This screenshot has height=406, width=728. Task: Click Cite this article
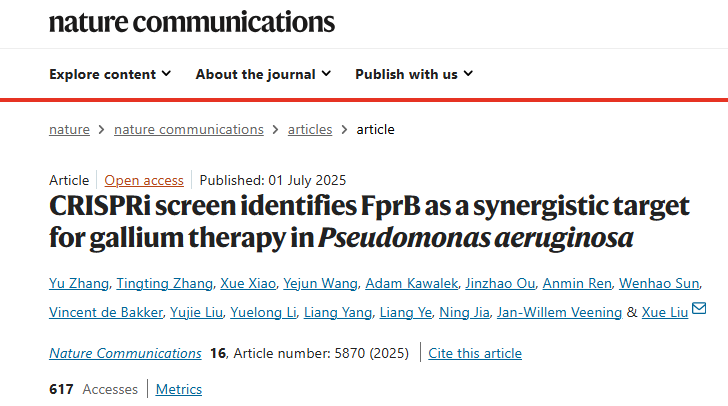pos(475,353)
